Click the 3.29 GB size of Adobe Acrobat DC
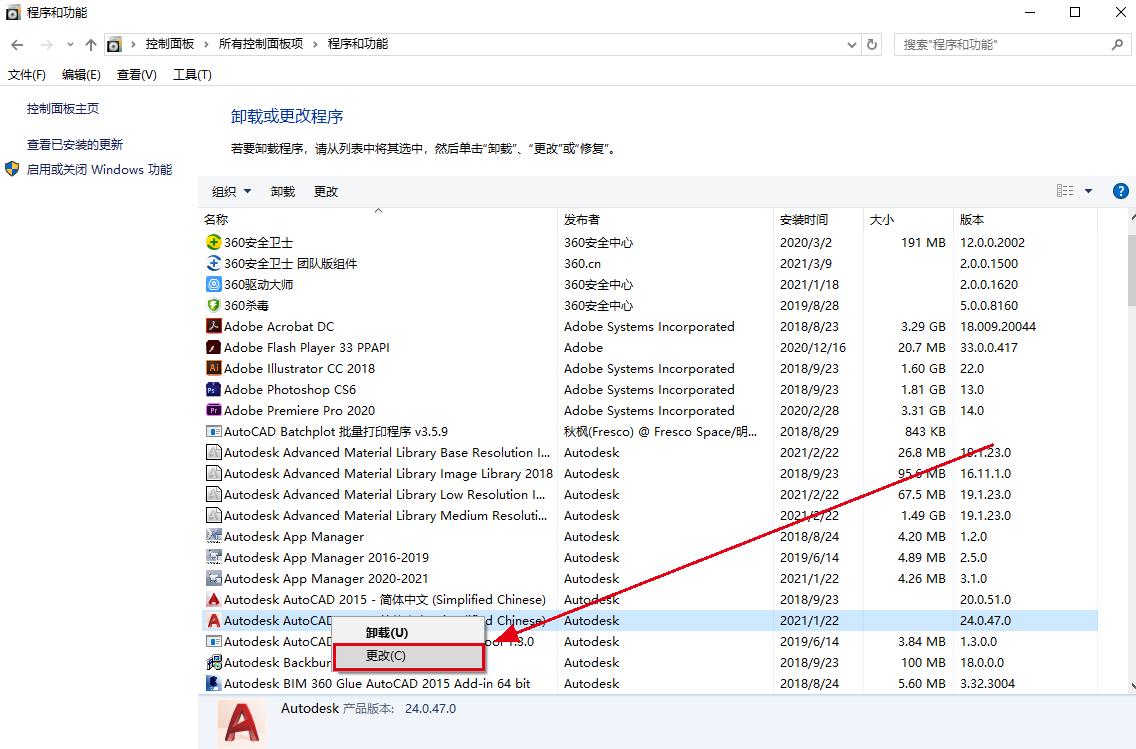The height and width of the screenshot is (749, 1136). click(923, 326)
